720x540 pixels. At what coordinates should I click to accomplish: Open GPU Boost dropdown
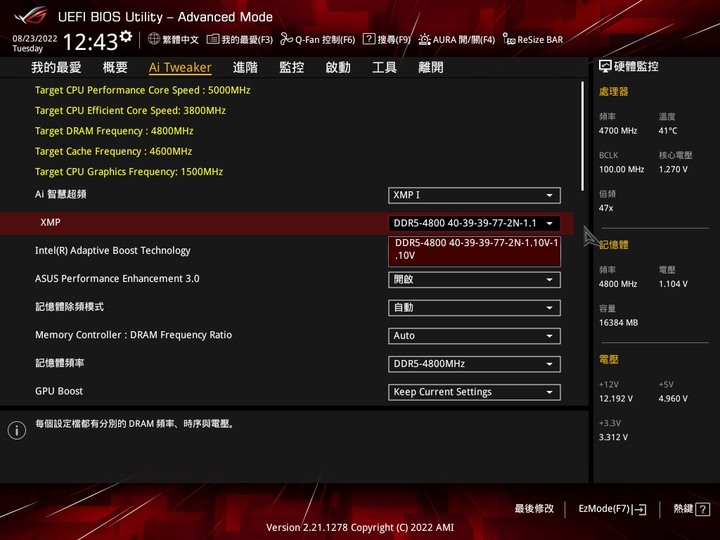[x=474, y=392]
